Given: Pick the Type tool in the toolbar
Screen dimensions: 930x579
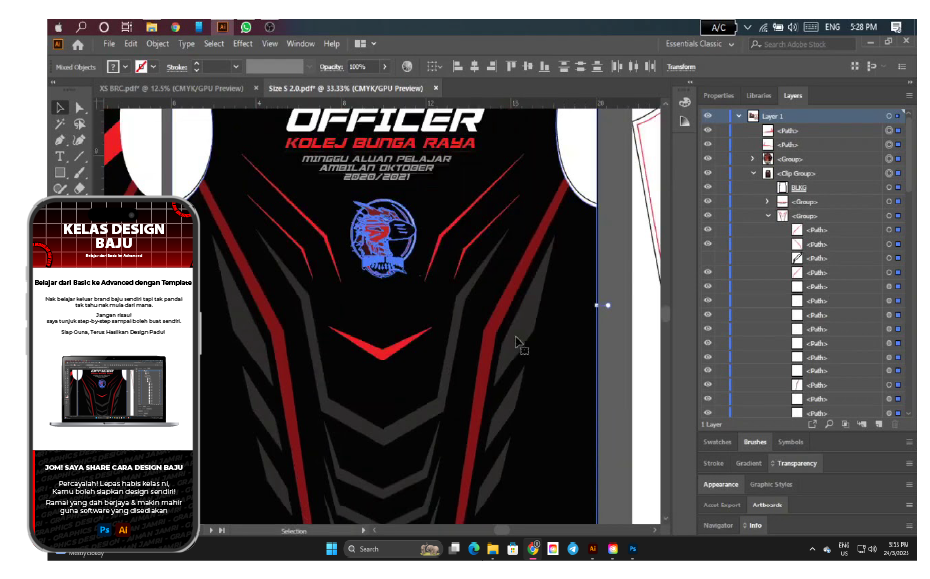Looking at the screenshot, I should [60, 156].
